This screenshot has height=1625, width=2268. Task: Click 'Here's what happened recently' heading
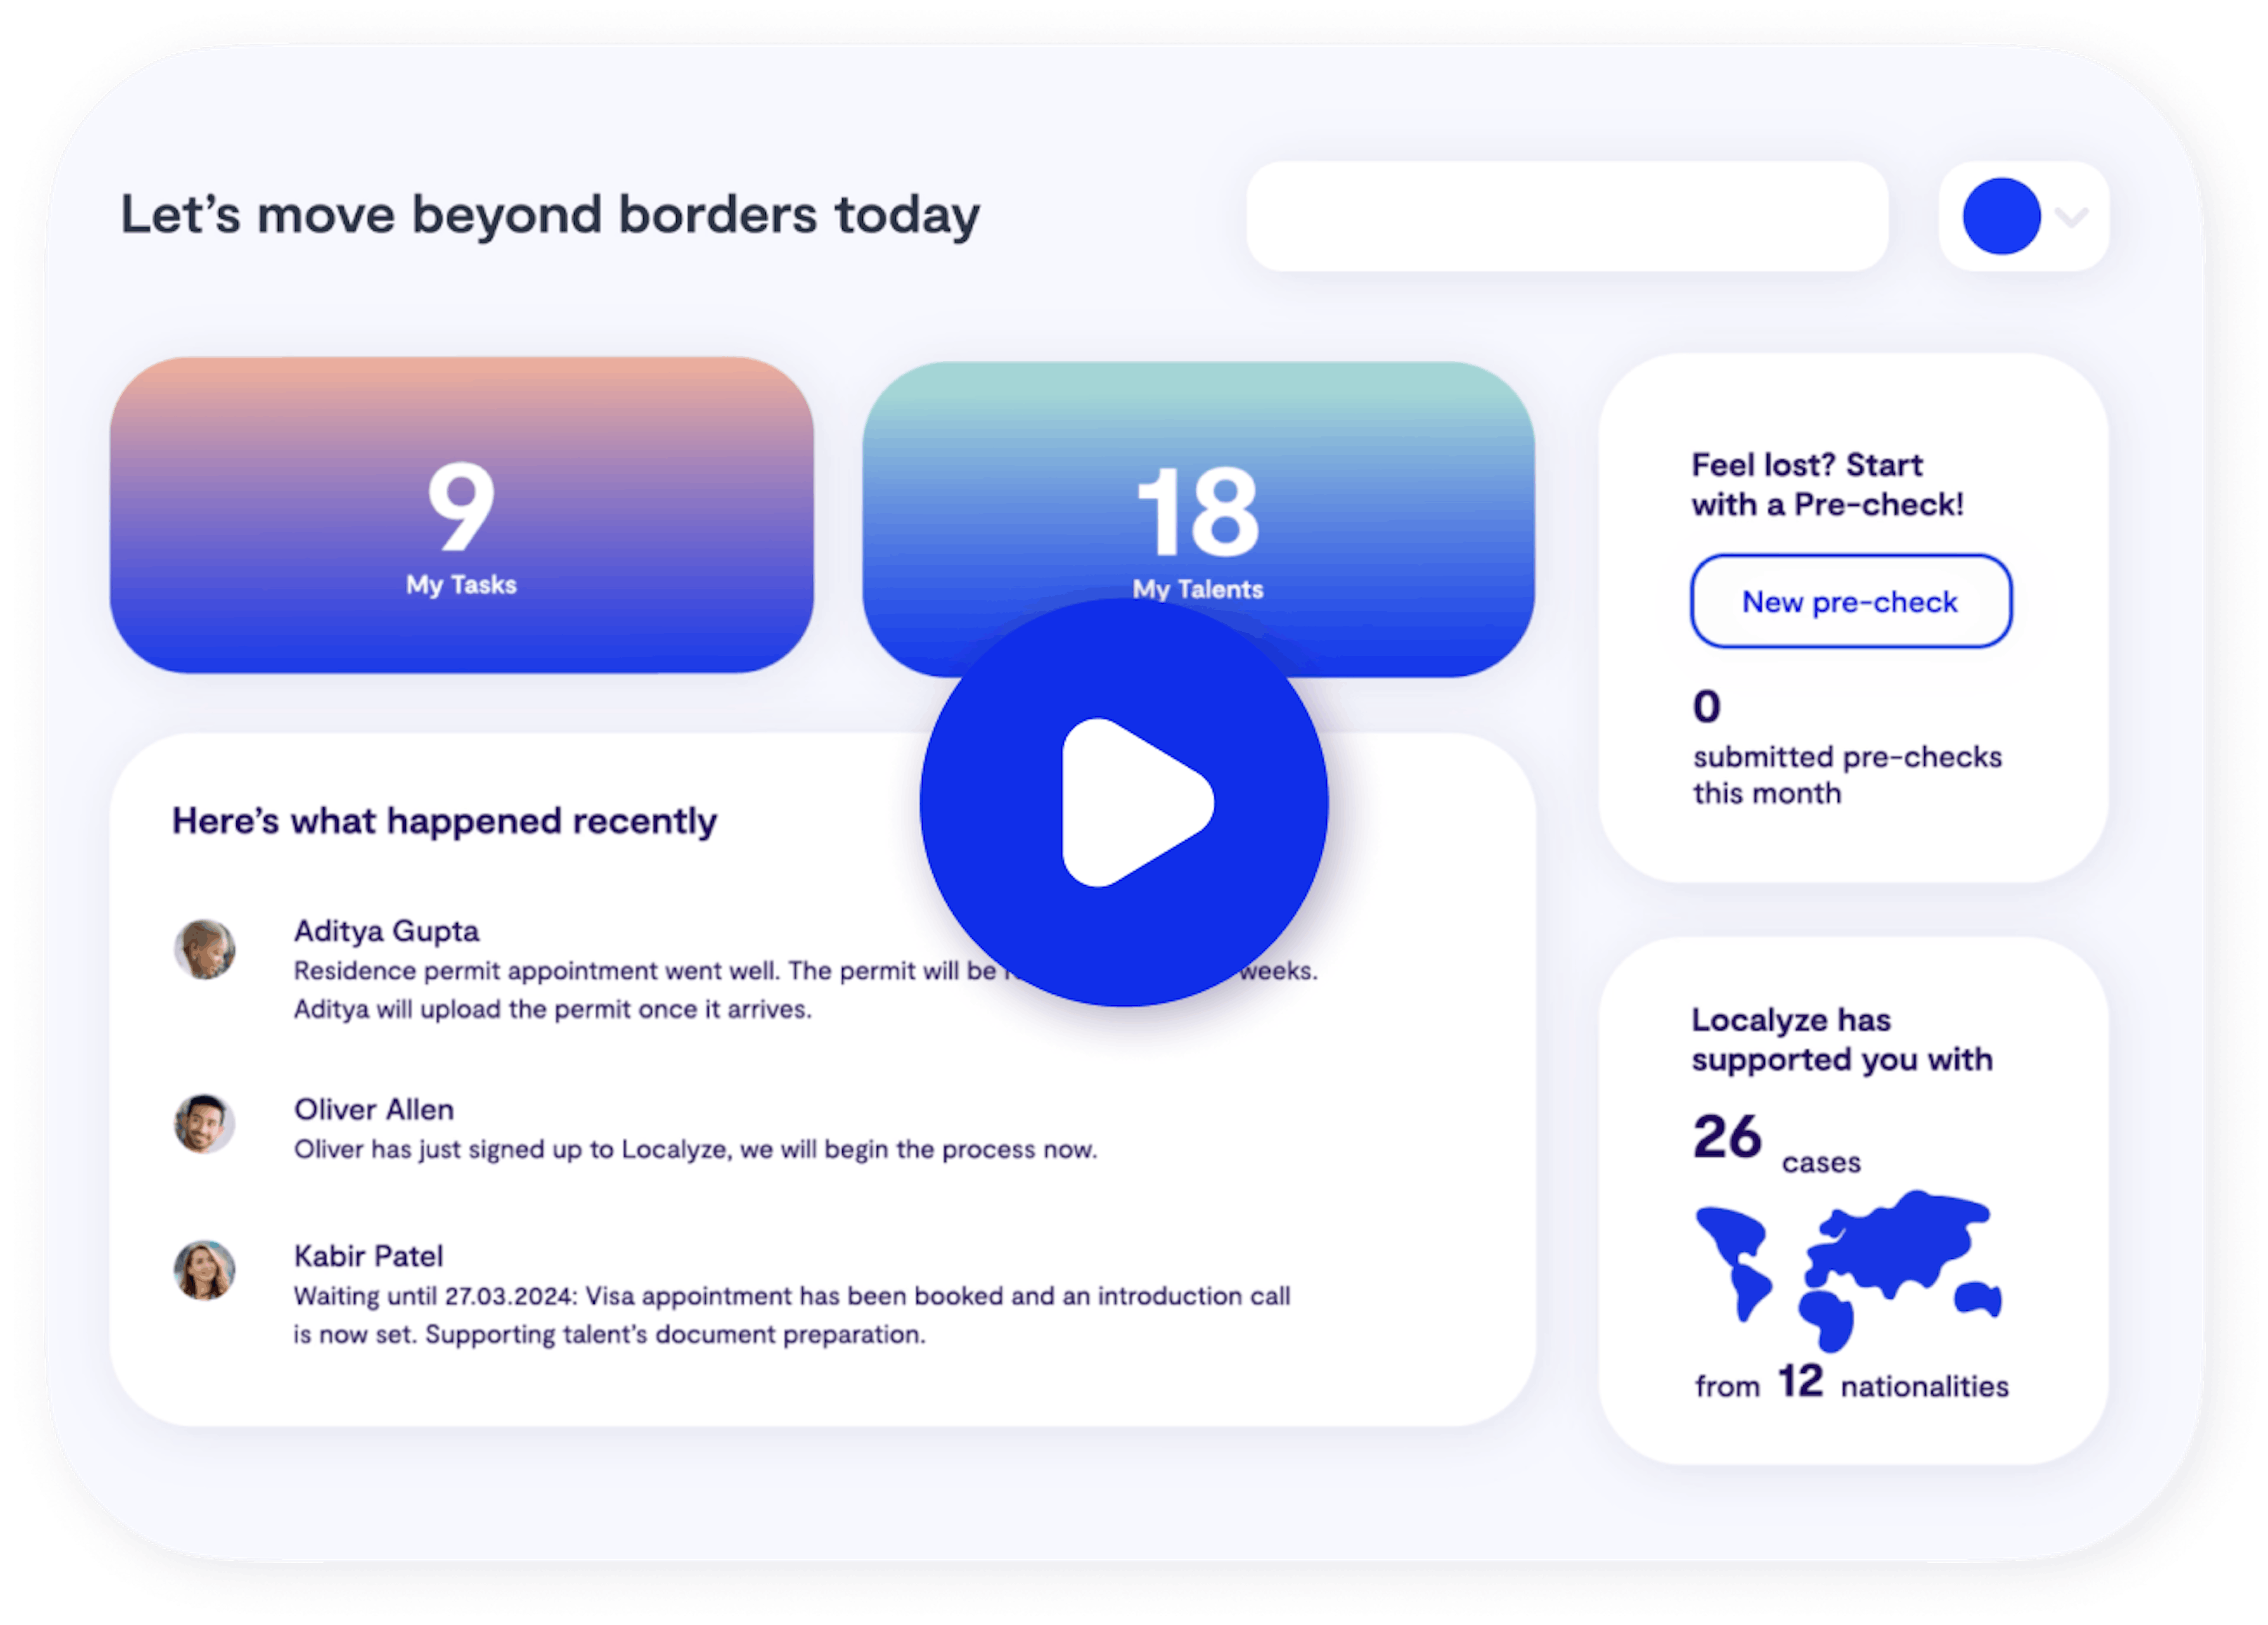(444, 822)
